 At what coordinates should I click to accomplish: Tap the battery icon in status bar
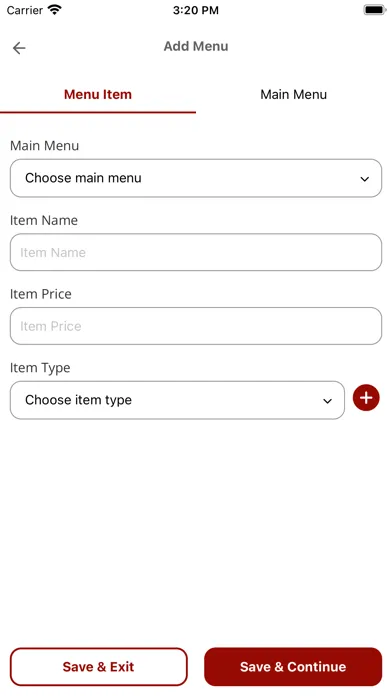pos(375,10)
